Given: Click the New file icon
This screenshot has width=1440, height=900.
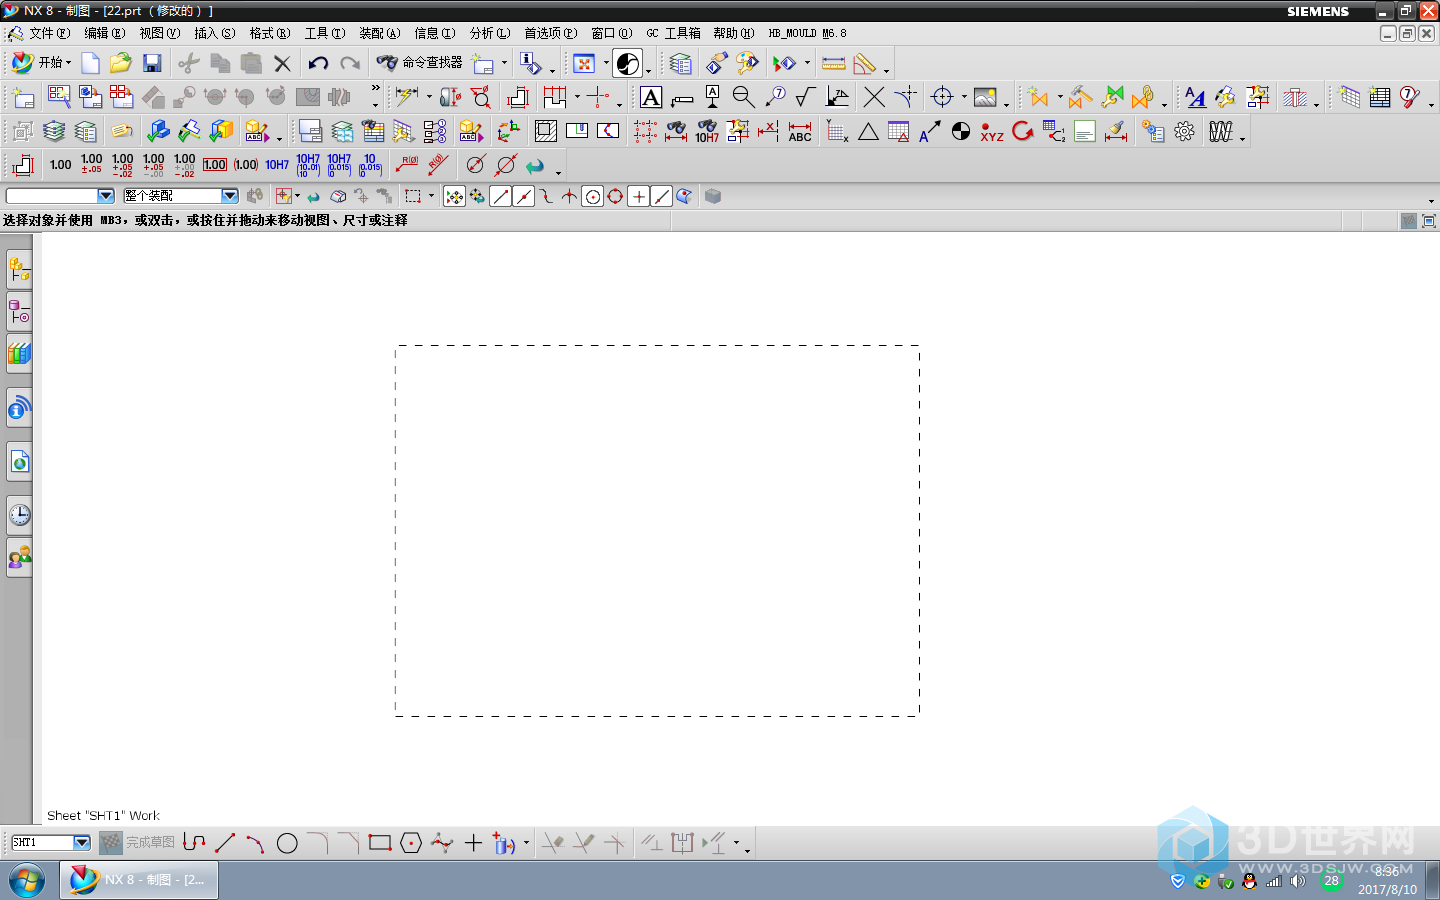Looking at the screenshot, I should click(x=90, y=63).
